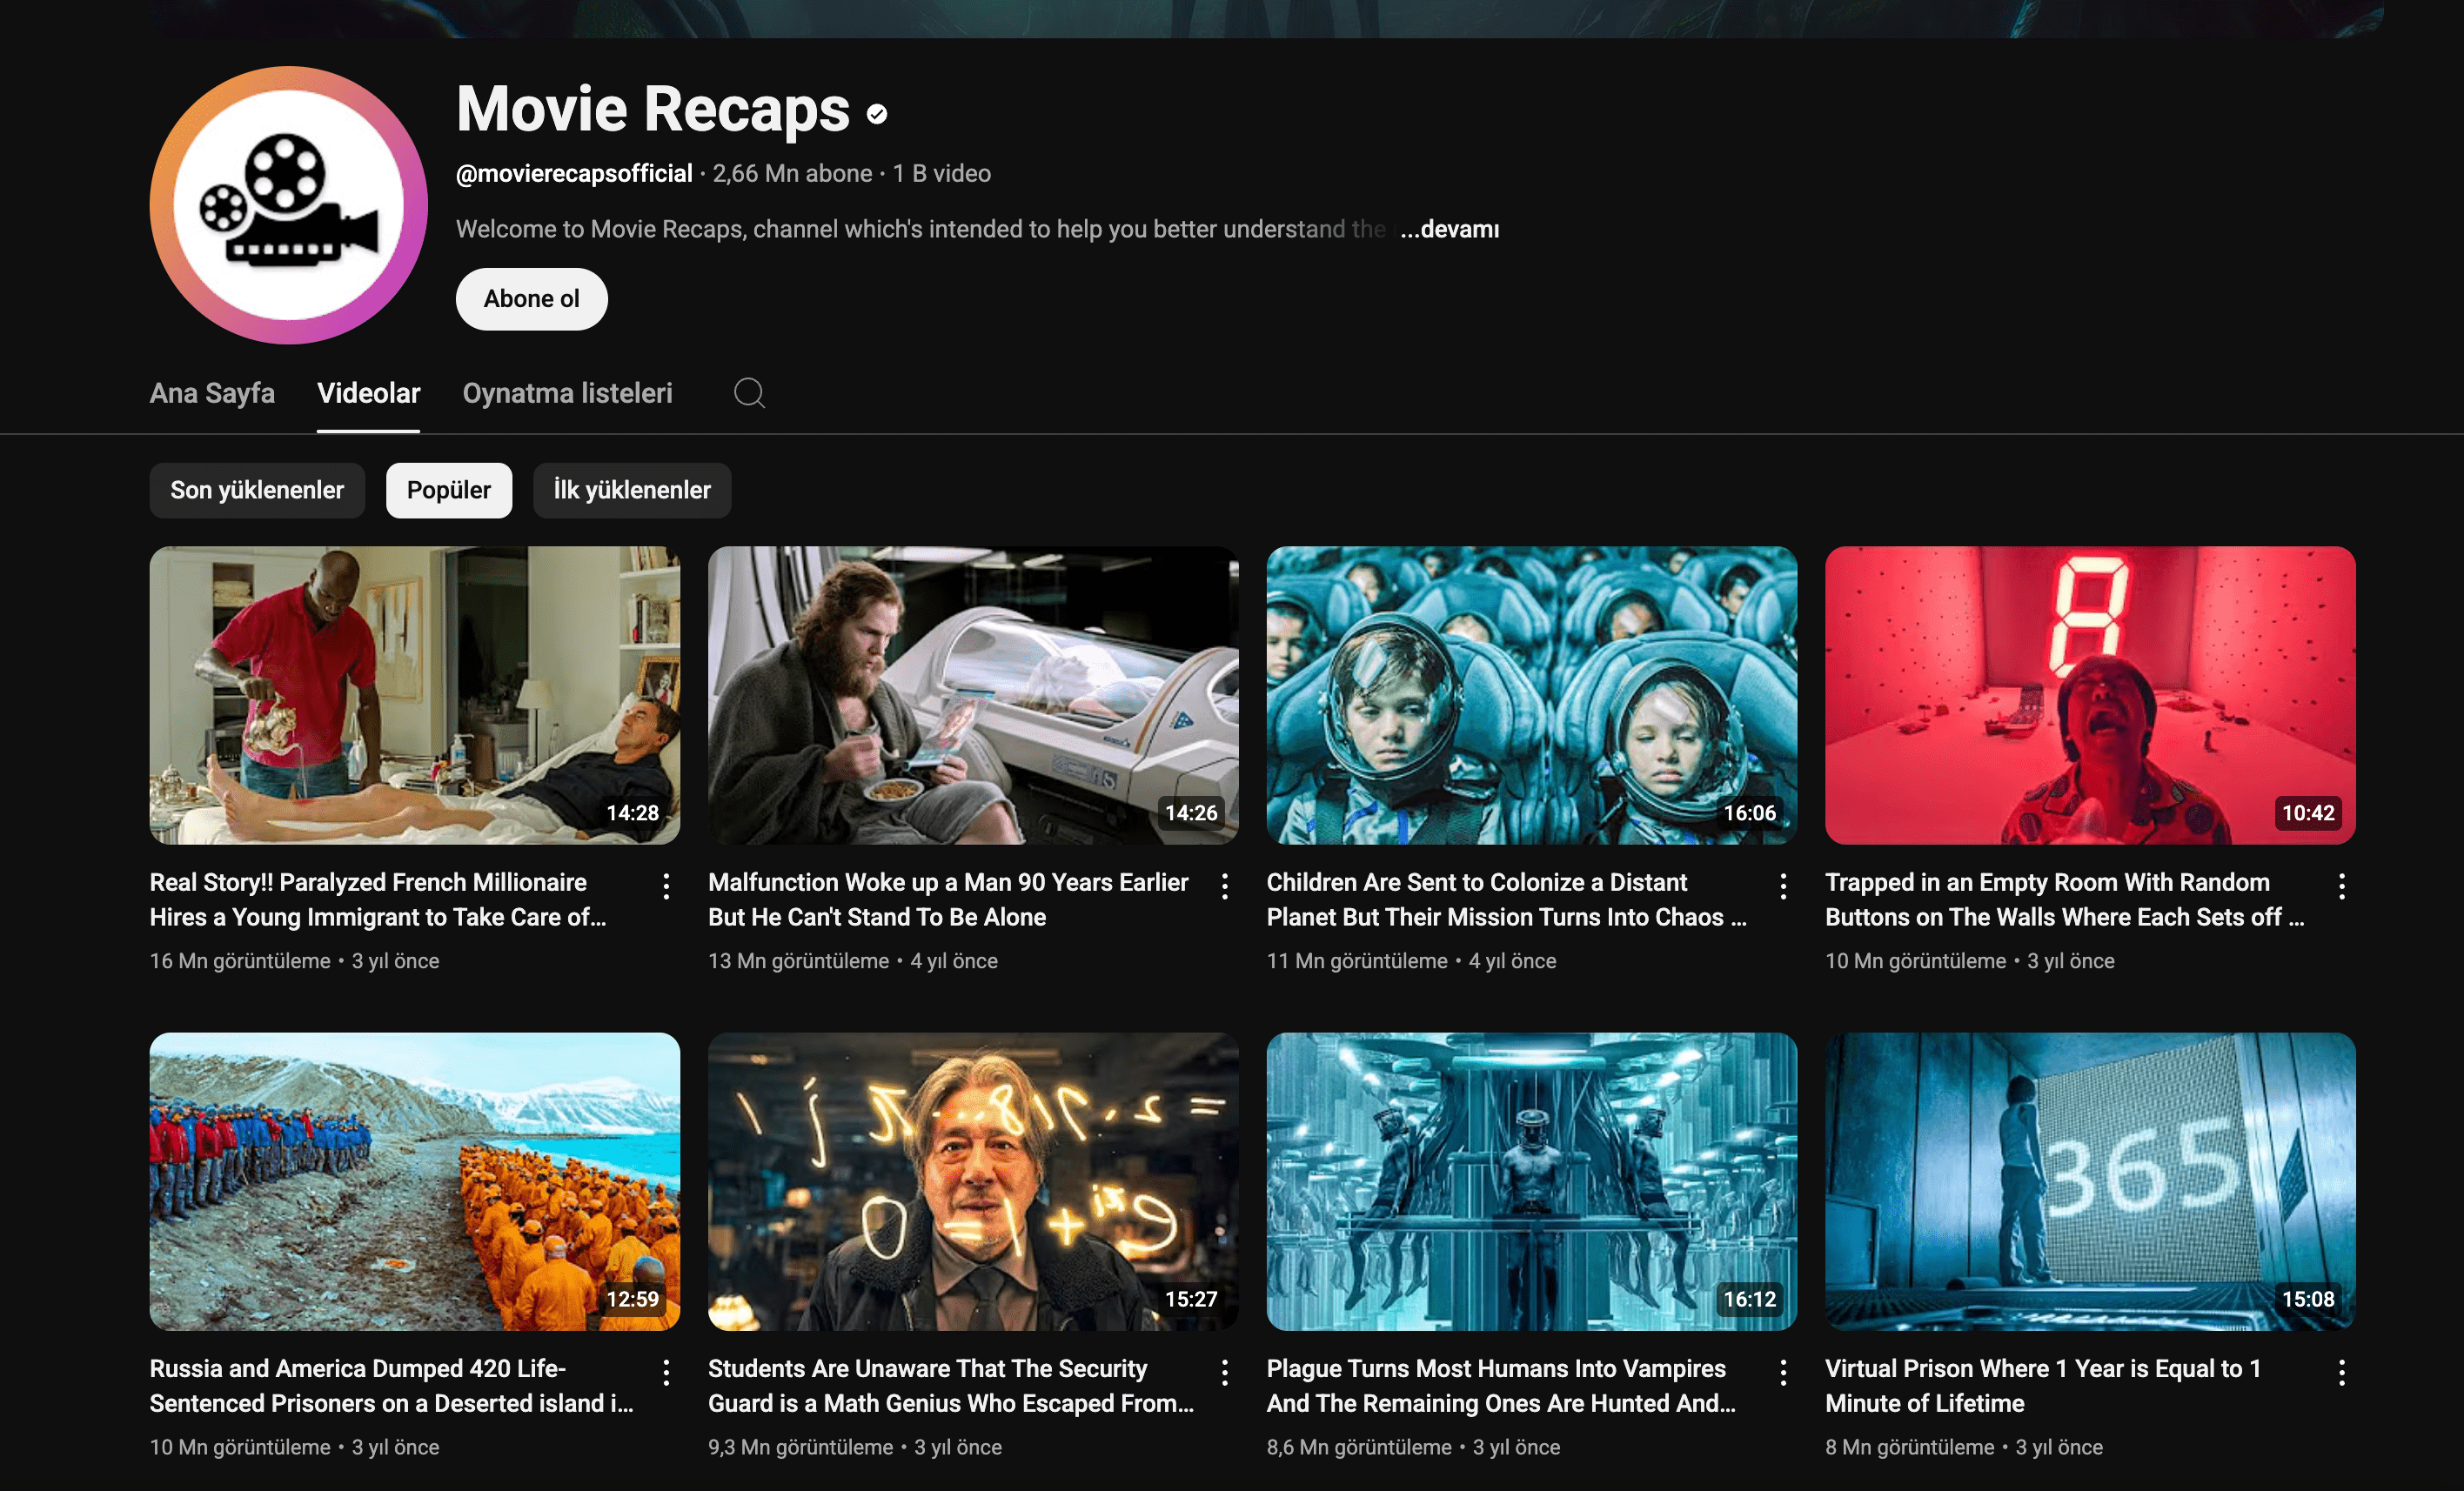2464x1491 pixels.
Task: Play the red room thumbnail 10:42
Action: (x=2090, y=695)
